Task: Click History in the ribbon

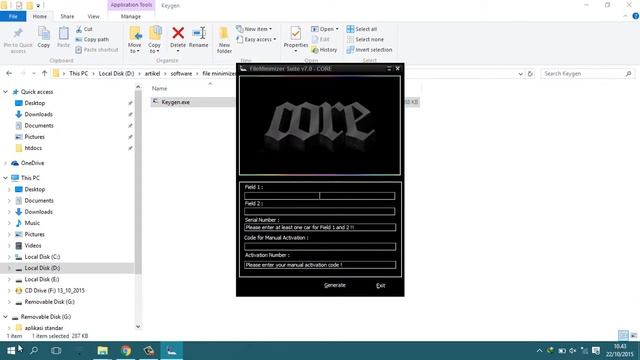Action: click(324, 50)
